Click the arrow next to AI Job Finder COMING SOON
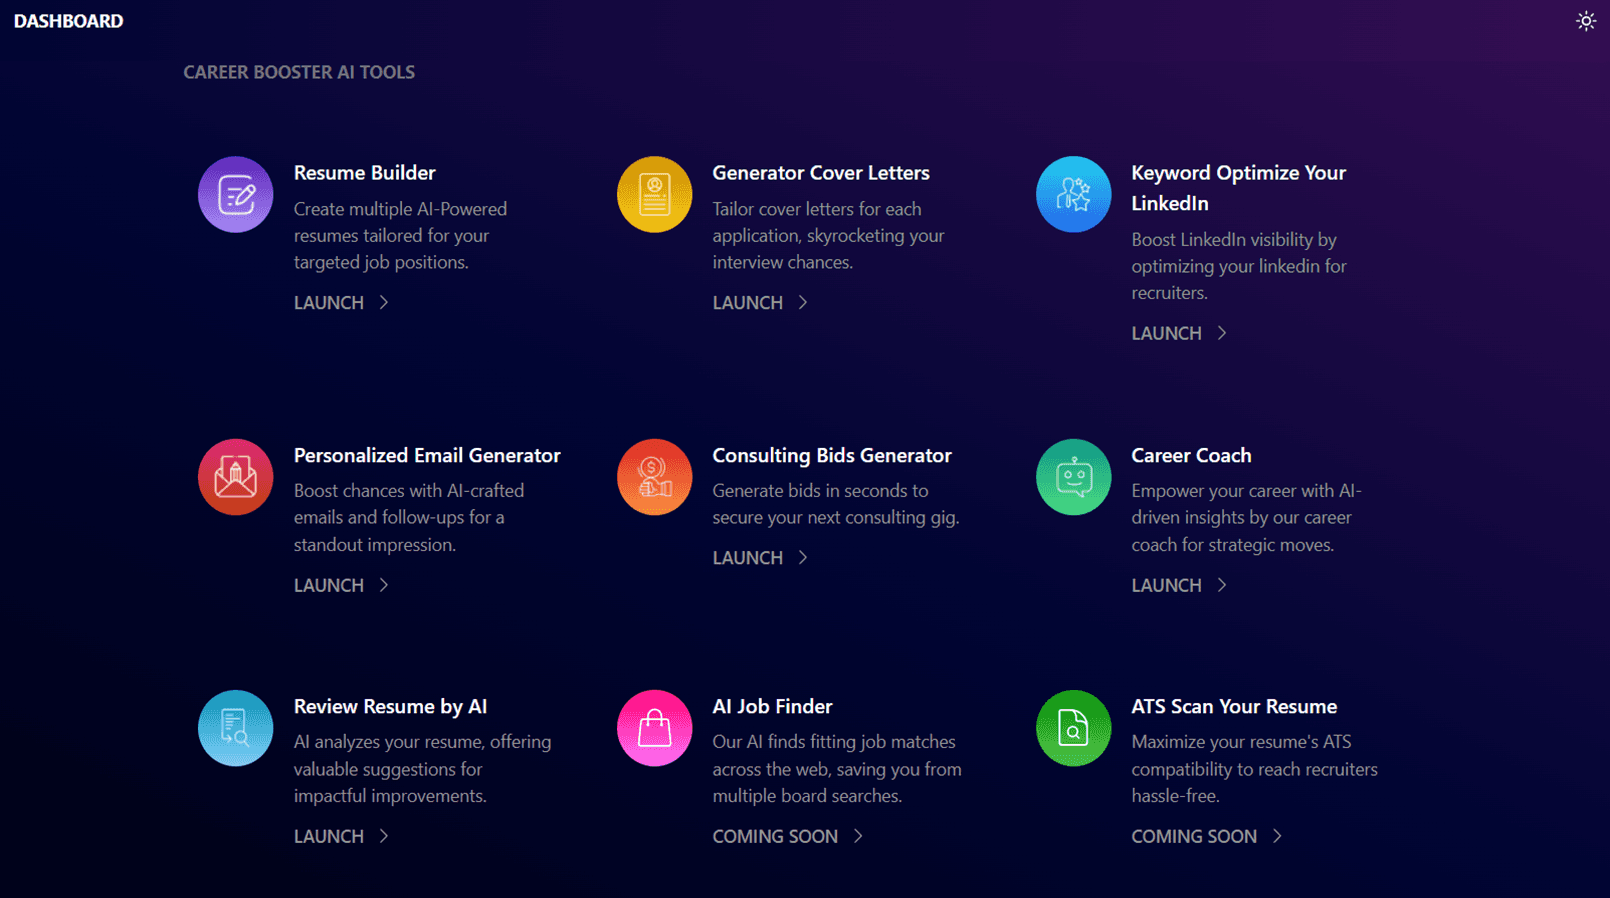This screenshot has width=1610, height=898. 858,836
